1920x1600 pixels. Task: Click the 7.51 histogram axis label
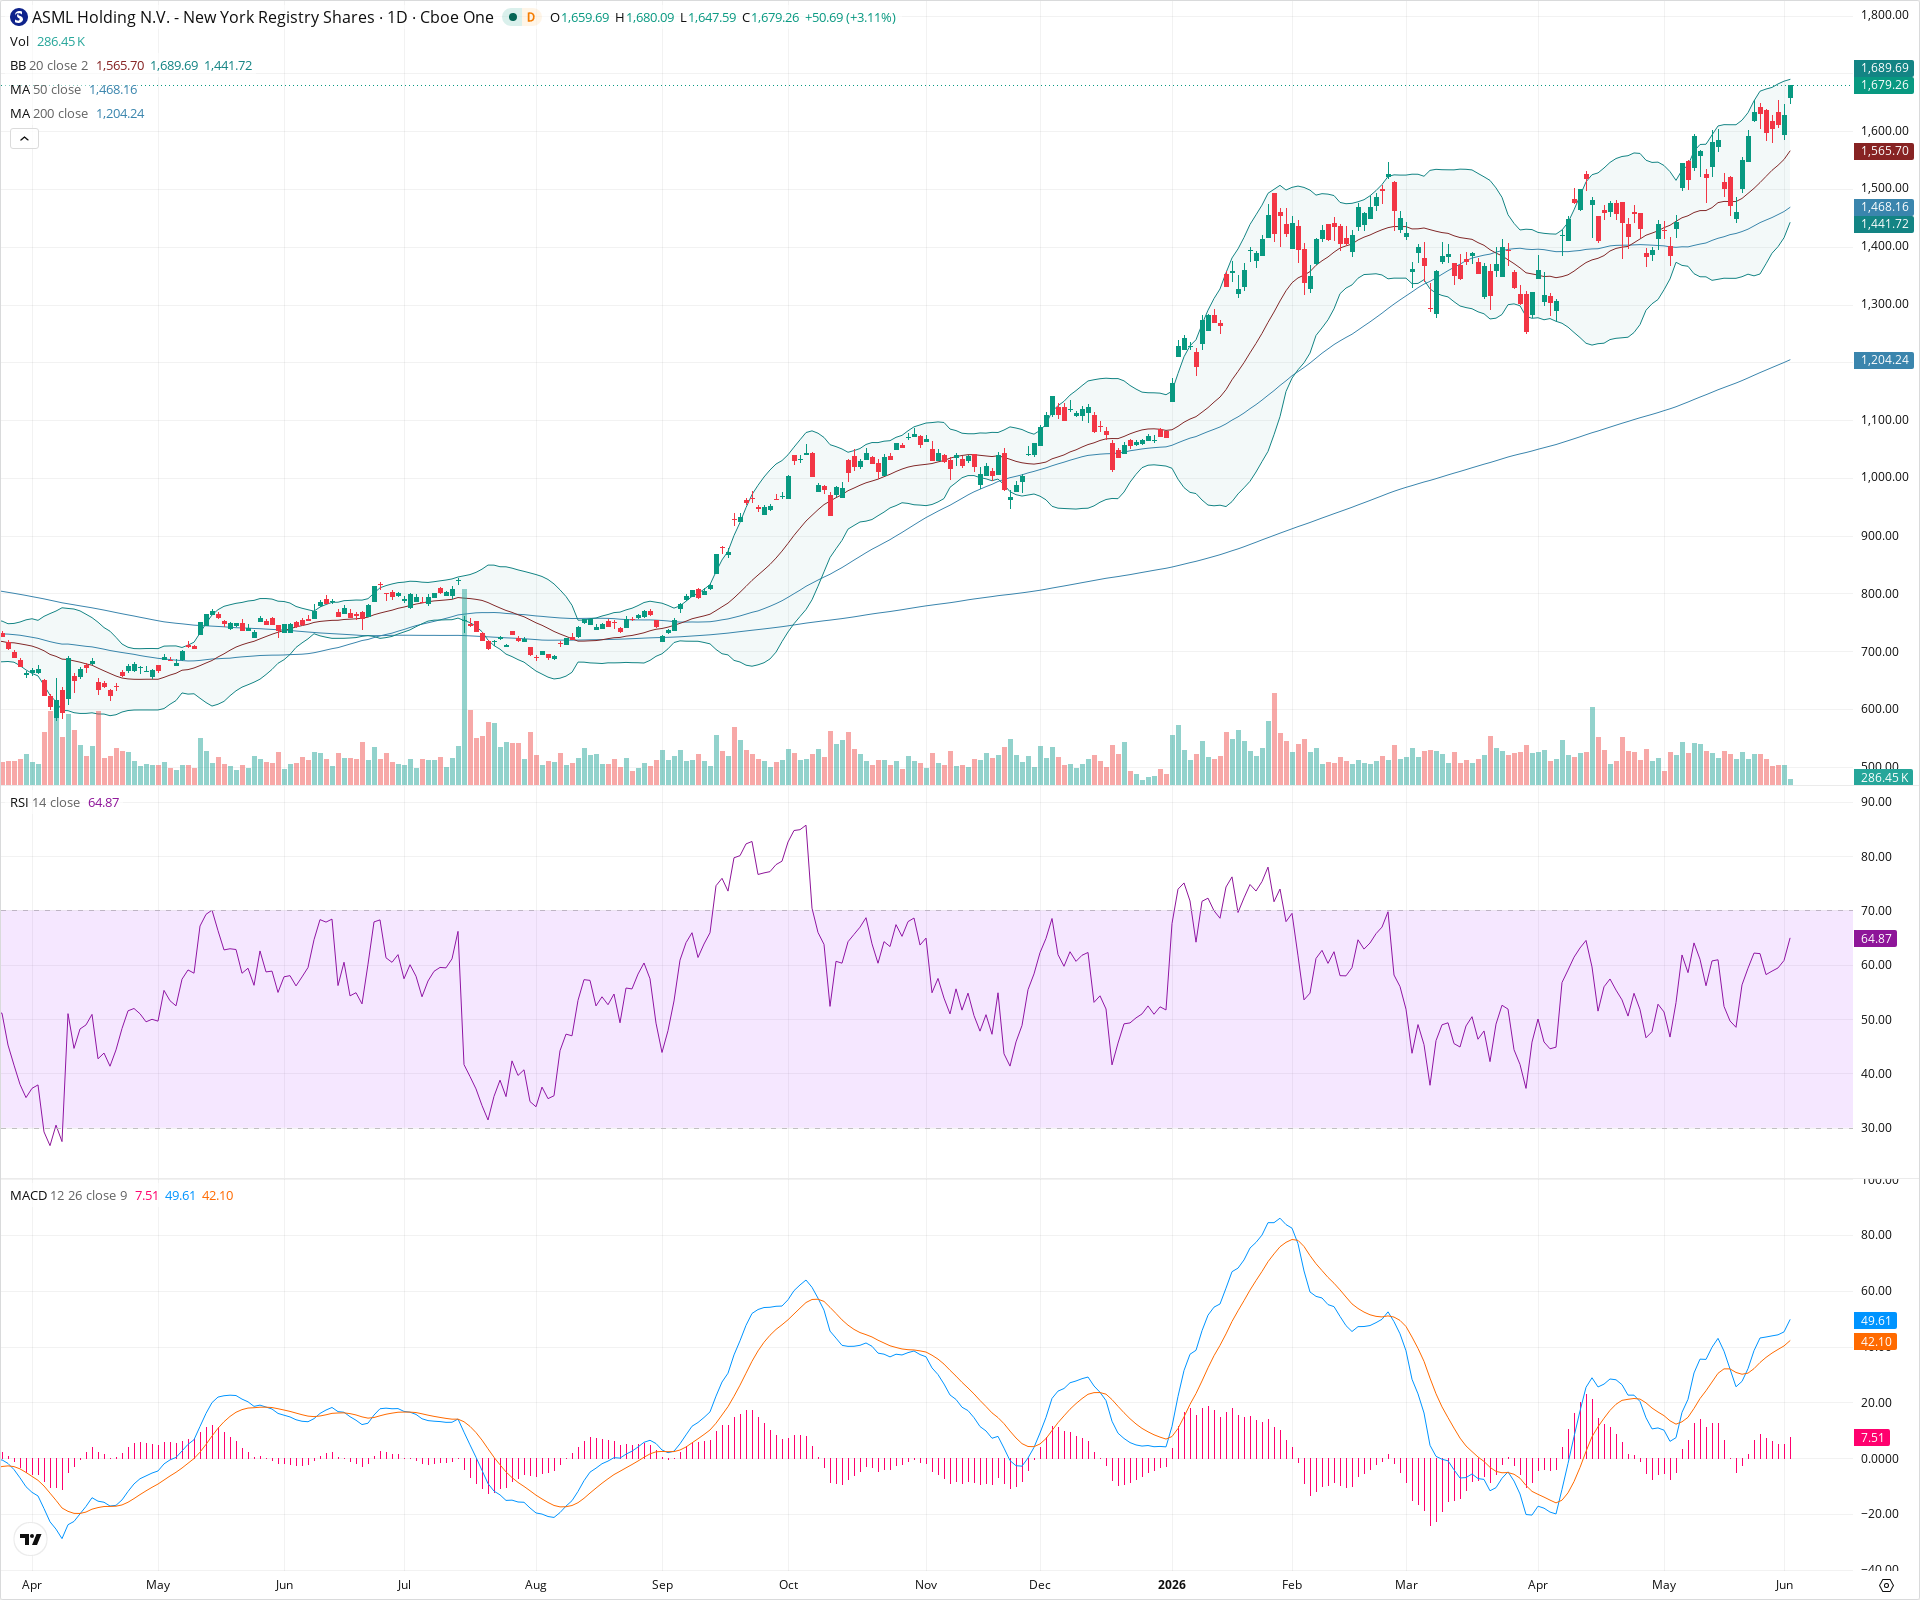coord(1873,1437)
